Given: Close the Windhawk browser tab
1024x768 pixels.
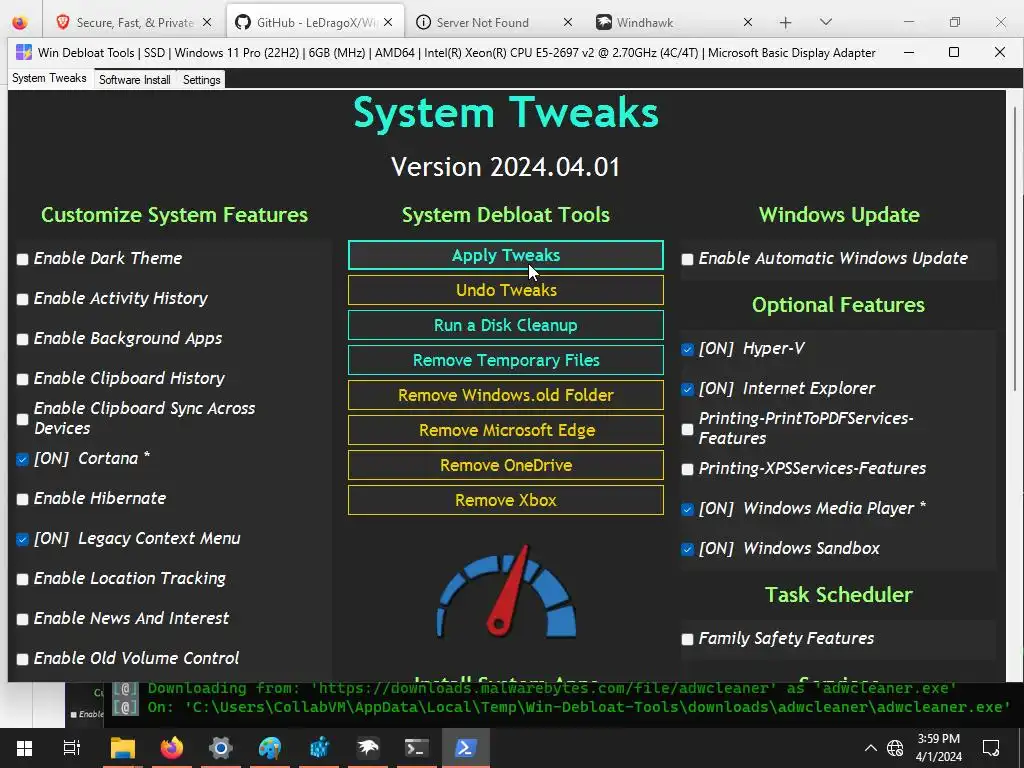Looking at the screenshot, I should [x=748, y=22].
